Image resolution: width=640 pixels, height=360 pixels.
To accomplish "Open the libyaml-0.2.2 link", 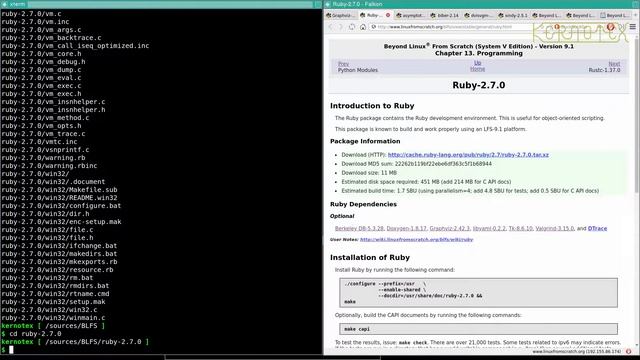I will [x=489, y=229].
